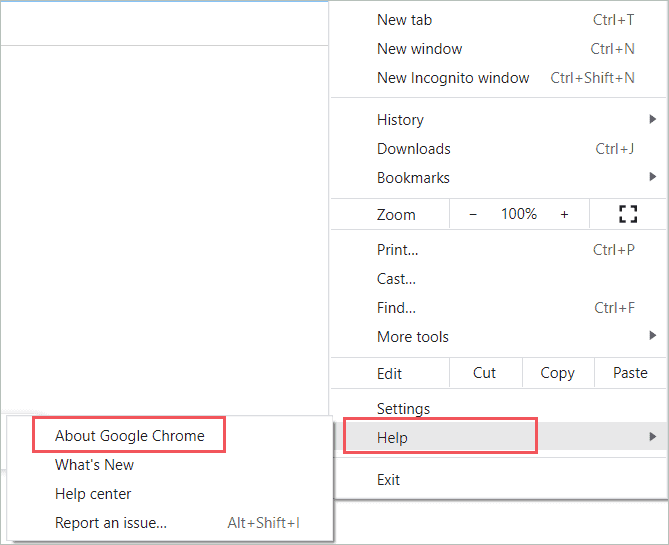Expand Bookmarks submenu arrow
The width and height of the screenshot is (669, 545).
(x=652, y=177)
